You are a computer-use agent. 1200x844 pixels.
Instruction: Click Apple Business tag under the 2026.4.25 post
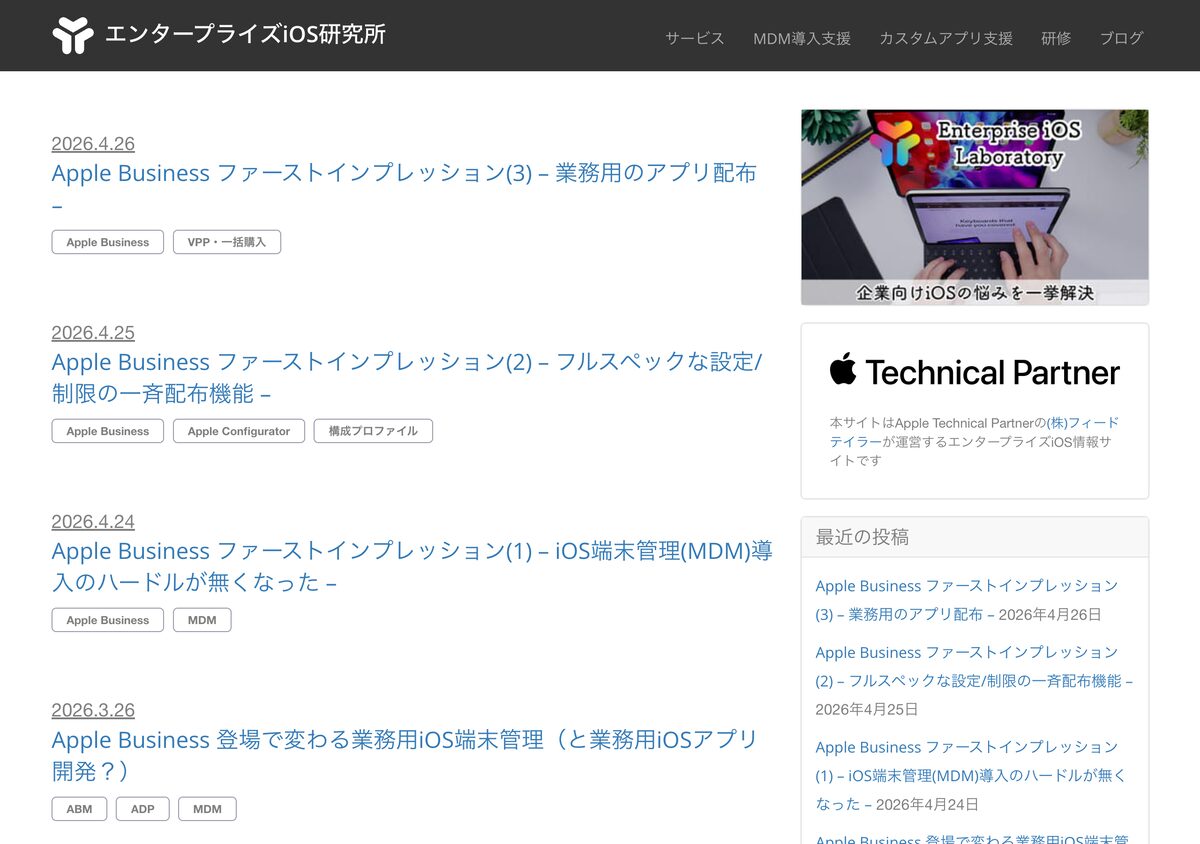pyautogui.click(x=108, y=431)
